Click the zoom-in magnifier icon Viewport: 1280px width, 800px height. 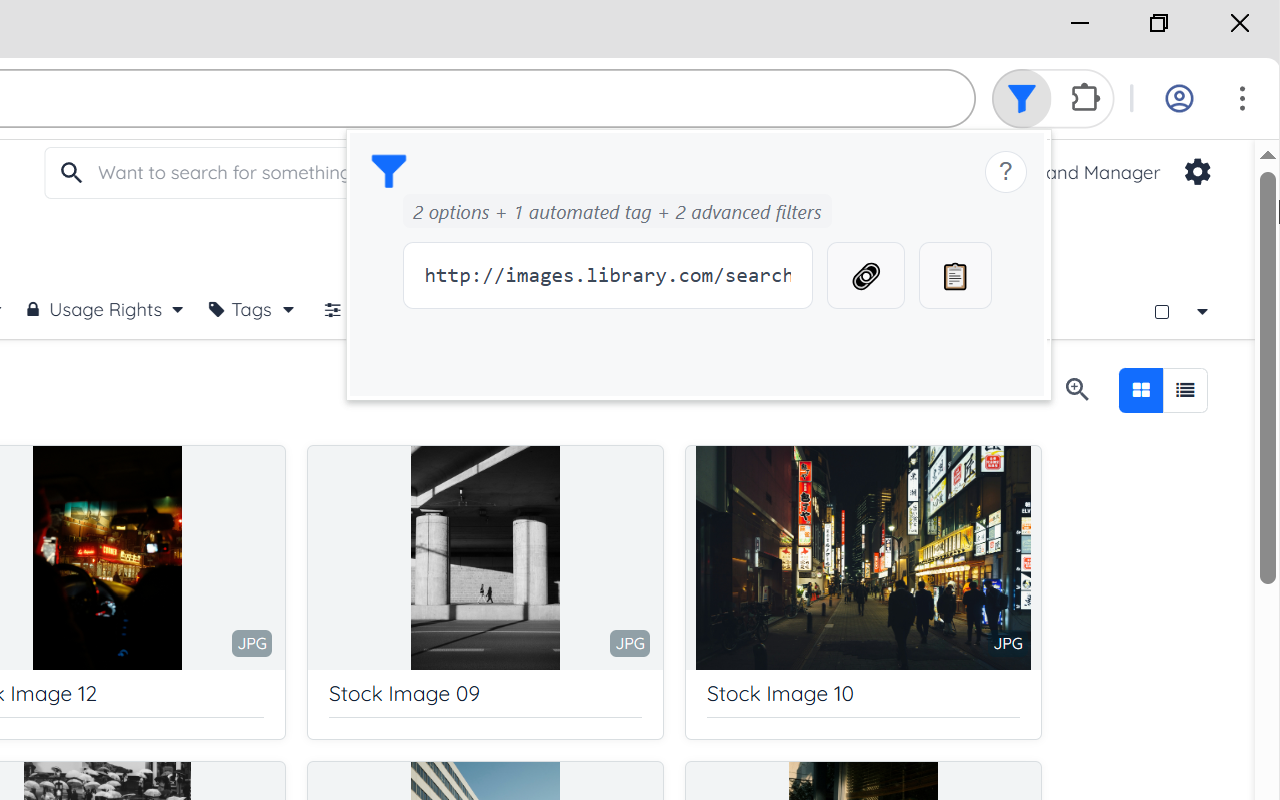coord(1077,390)
